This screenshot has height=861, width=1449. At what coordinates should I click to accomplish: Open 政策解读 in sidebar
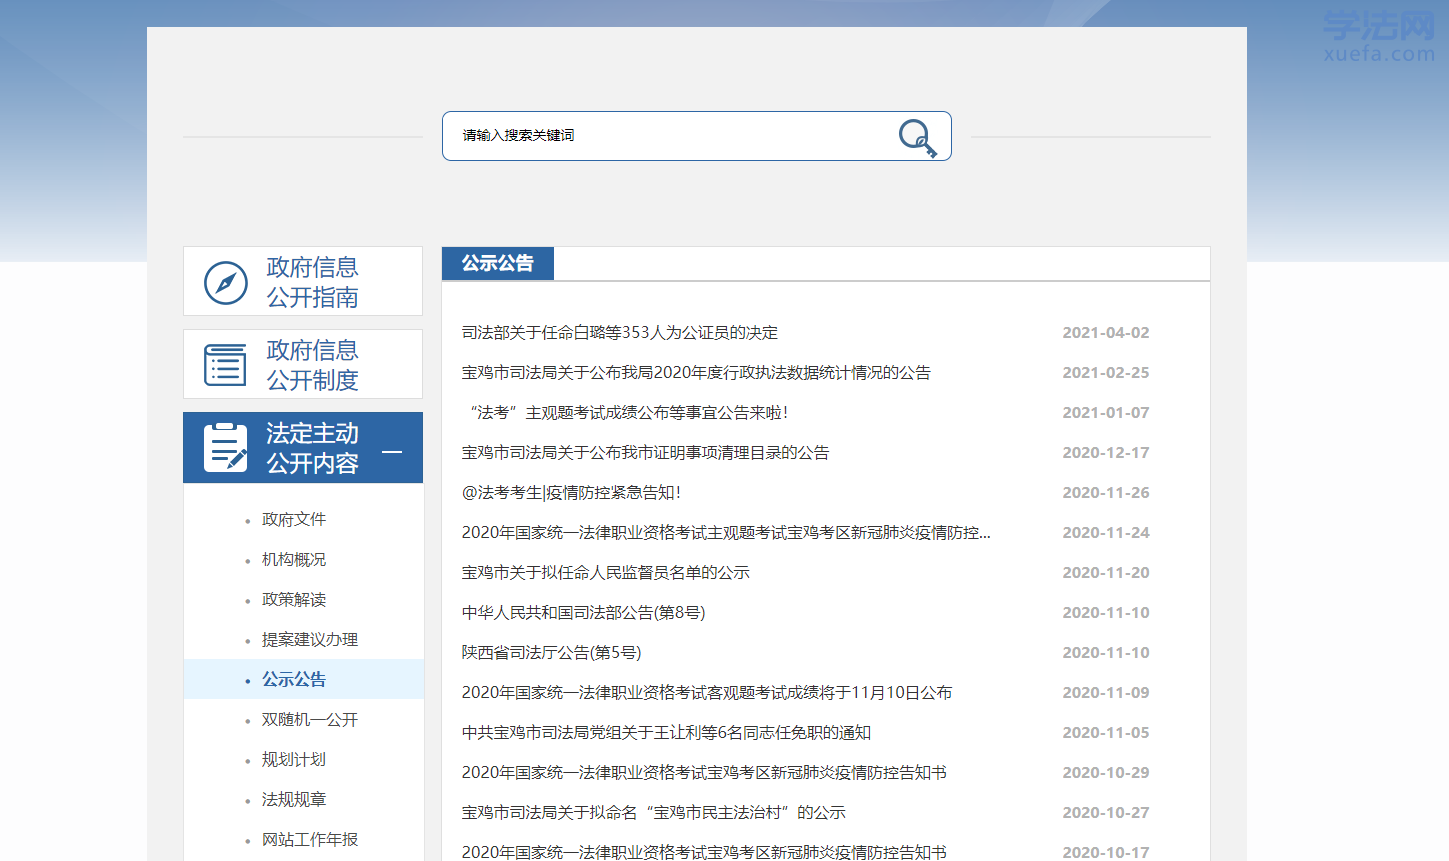(294, 599)
